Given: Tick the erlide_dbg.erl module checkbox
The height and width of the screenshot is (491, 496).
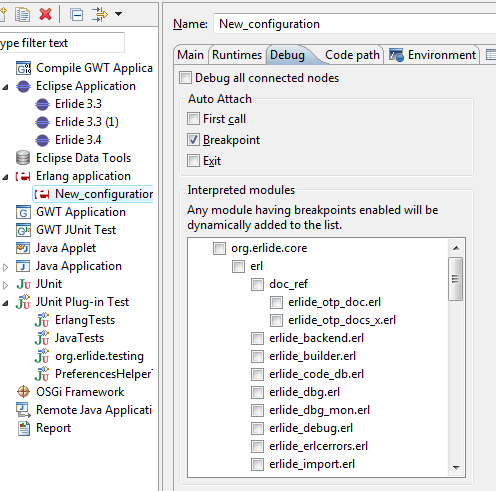Looking at the screenshot, I should 257,392.
